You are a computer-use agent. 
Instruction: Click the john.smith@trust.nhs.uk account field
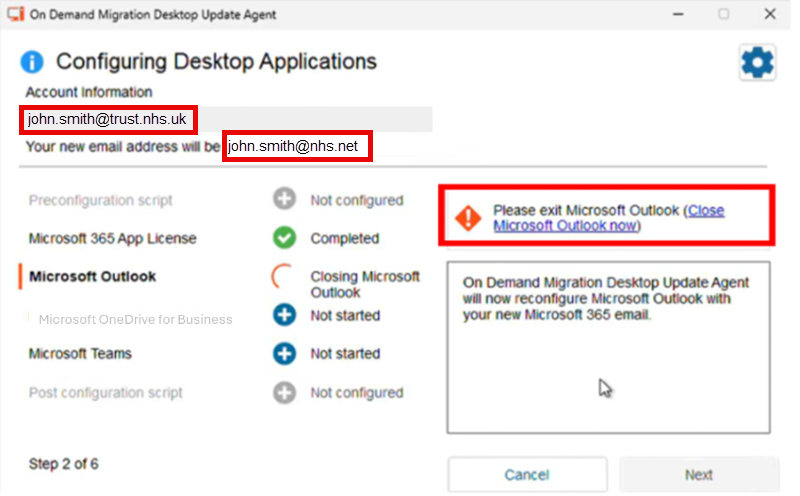pyautogui.click(x=108, y=119)
